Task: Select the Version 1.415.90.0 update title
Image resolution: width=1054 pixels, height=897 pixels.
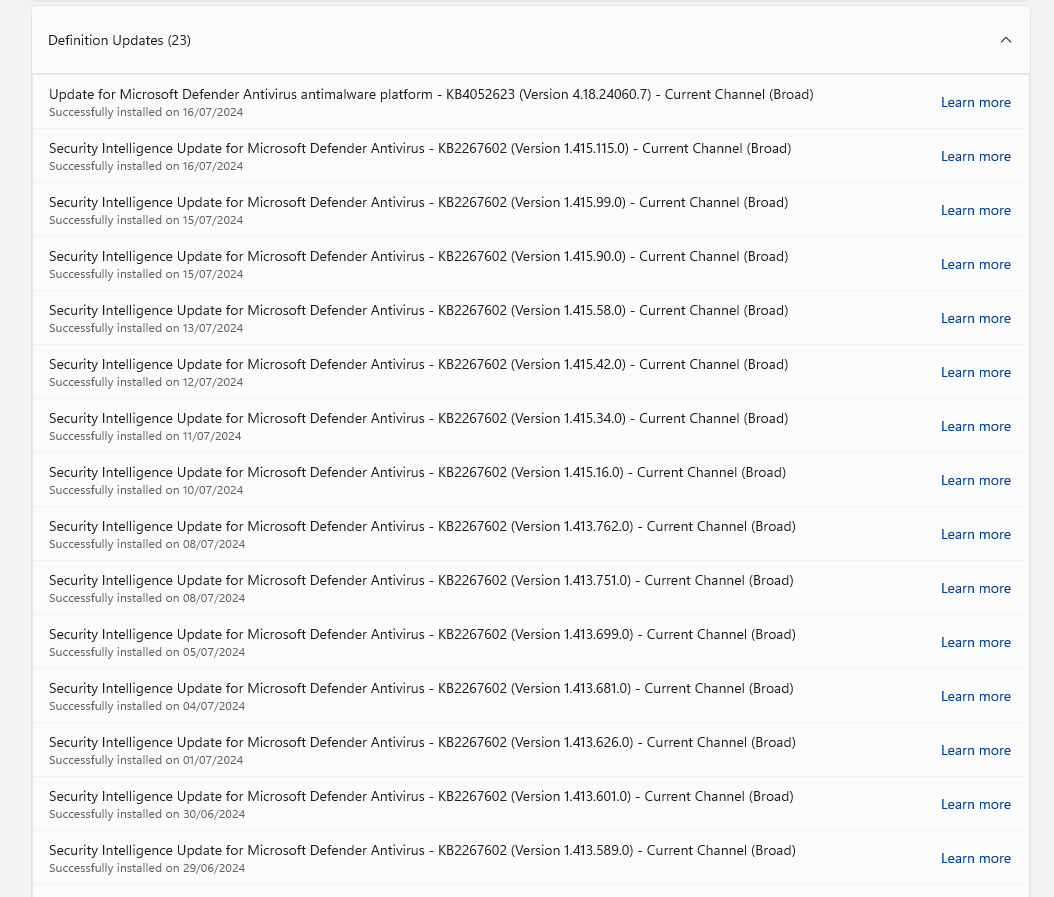Action: pyautogui.click(x=418, y=256)
